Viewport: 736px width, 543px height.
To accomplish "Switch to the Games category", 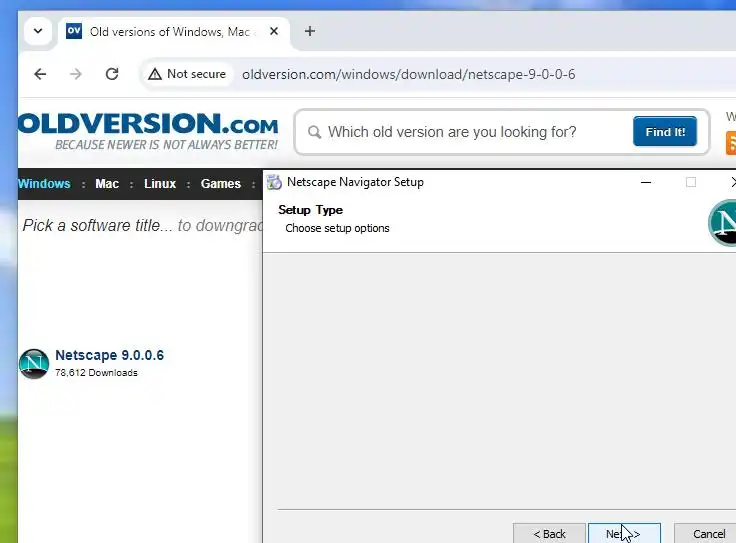I will [x=221, y=184].
